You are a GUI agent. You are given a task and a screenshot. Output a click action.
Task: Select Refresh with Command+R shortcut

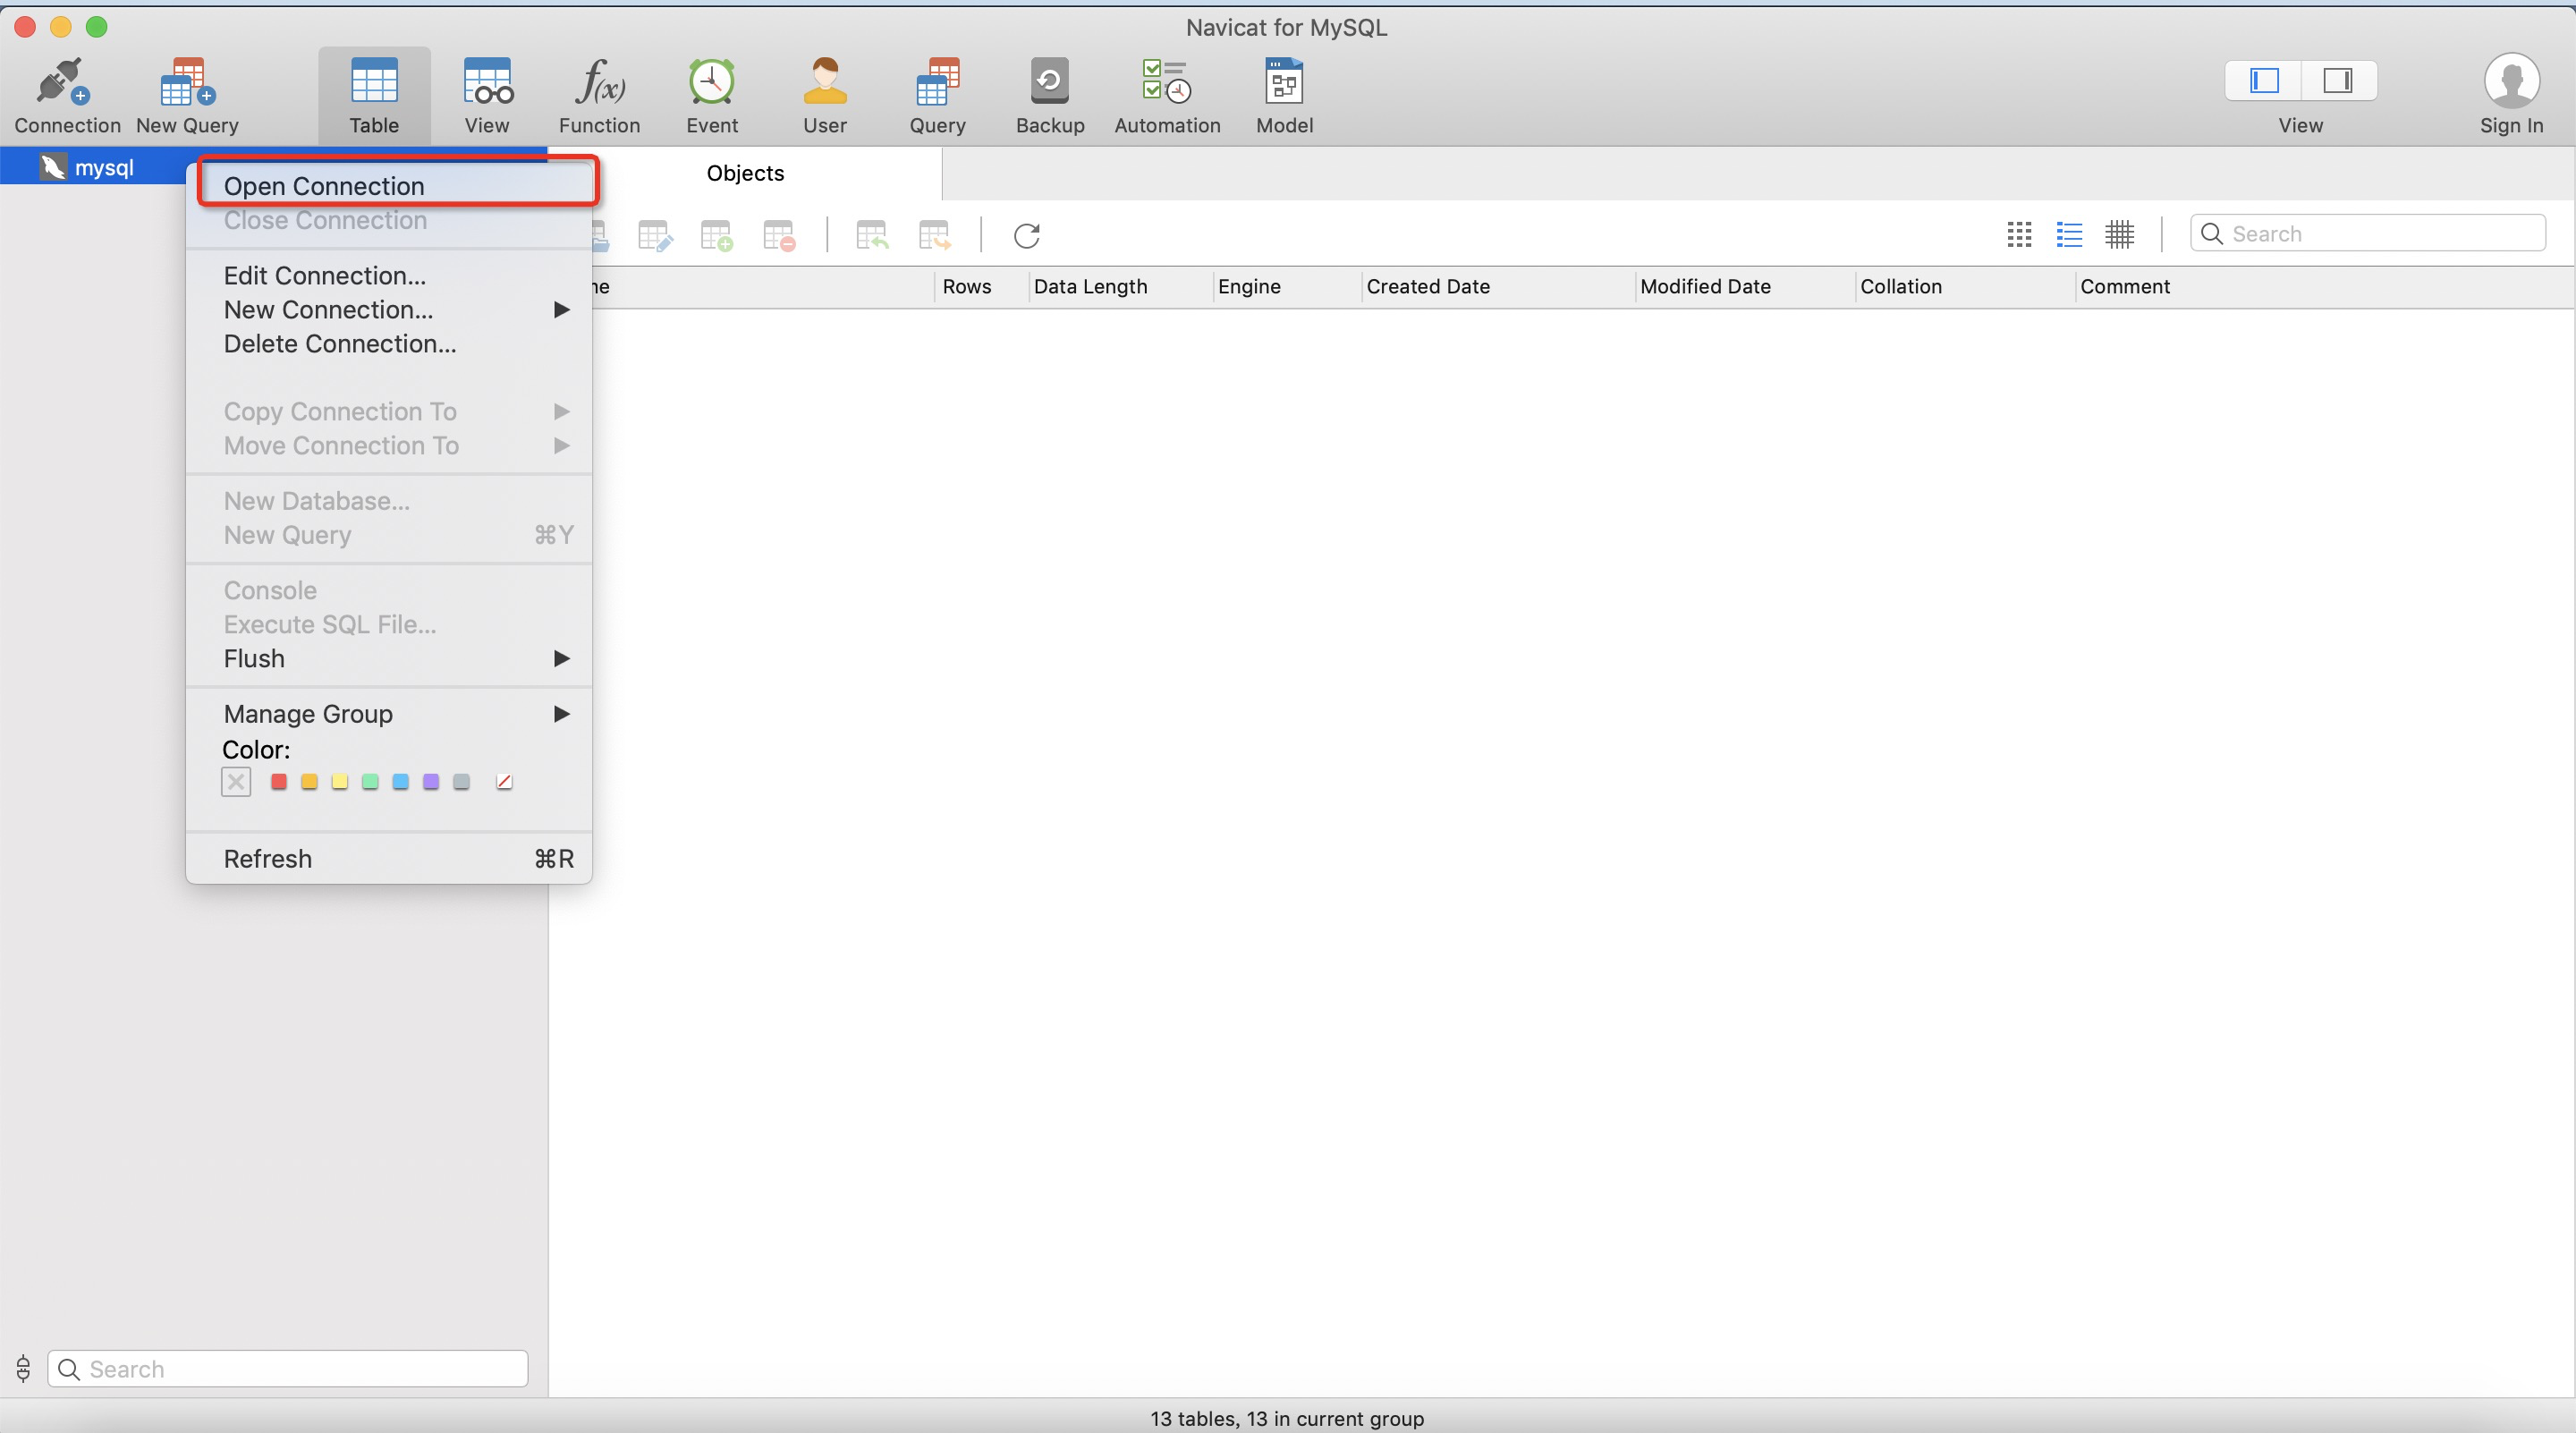click(x=397, y=858)
